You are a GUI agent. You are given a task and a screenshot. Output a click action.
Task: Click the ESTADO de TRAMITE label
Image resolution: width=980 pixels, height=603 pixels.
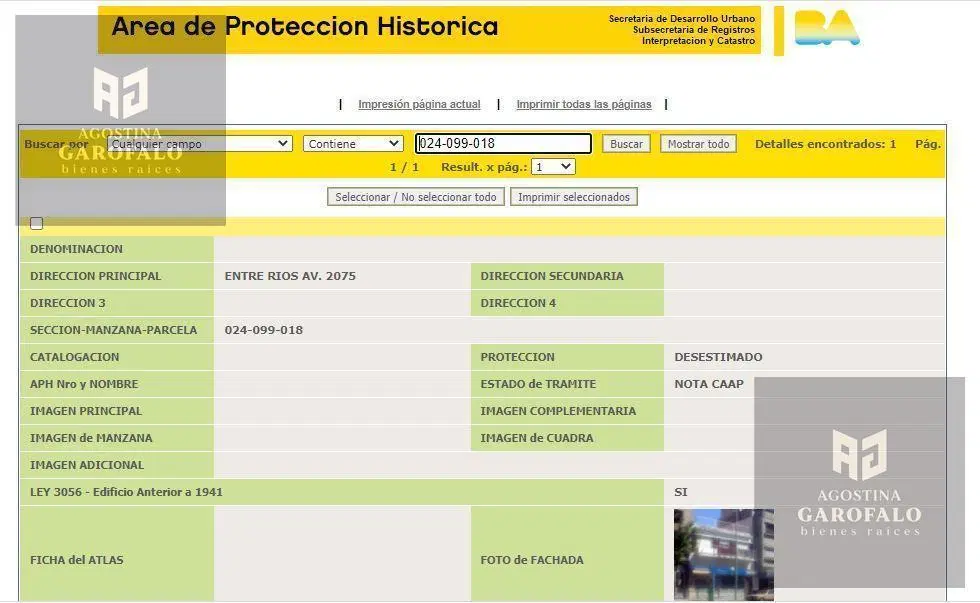point(538,384)
